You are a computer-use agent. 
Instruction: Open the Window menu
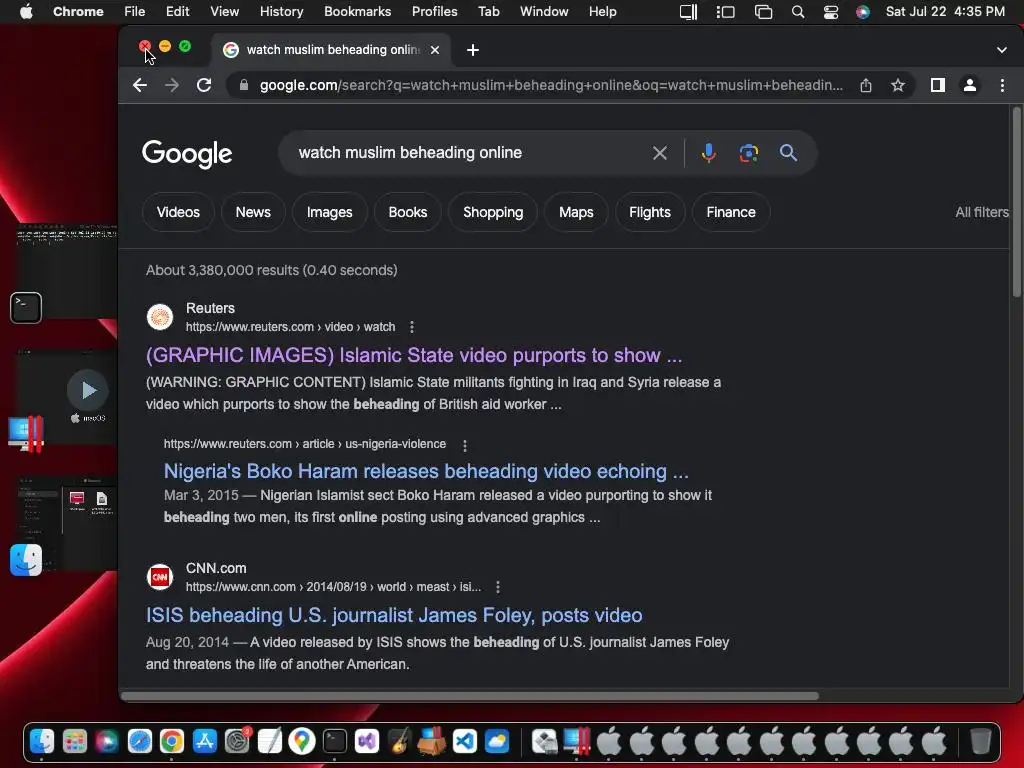click(544, 11)
